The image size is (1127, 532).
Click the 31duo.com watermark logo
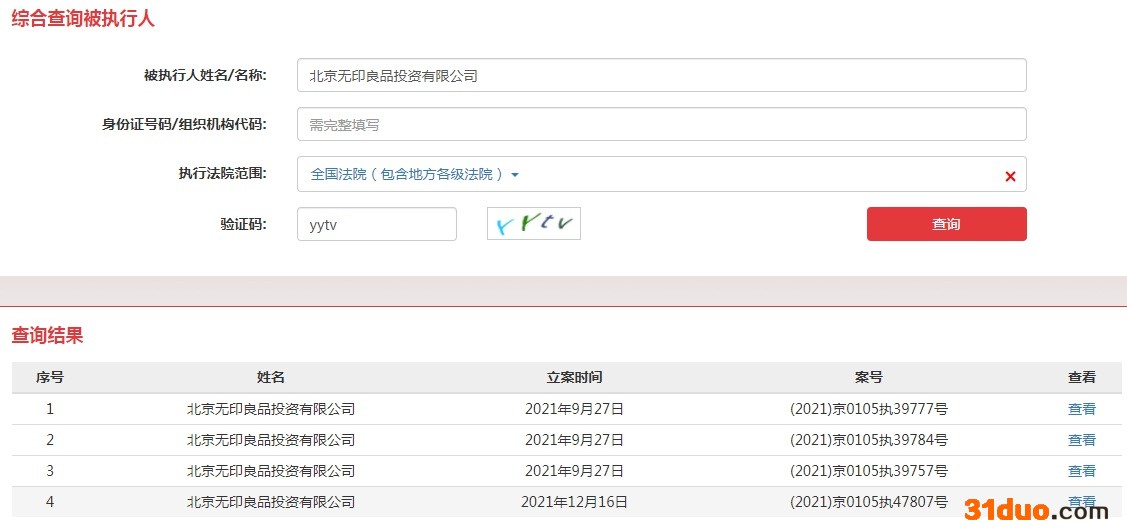tap(1036, 510)
